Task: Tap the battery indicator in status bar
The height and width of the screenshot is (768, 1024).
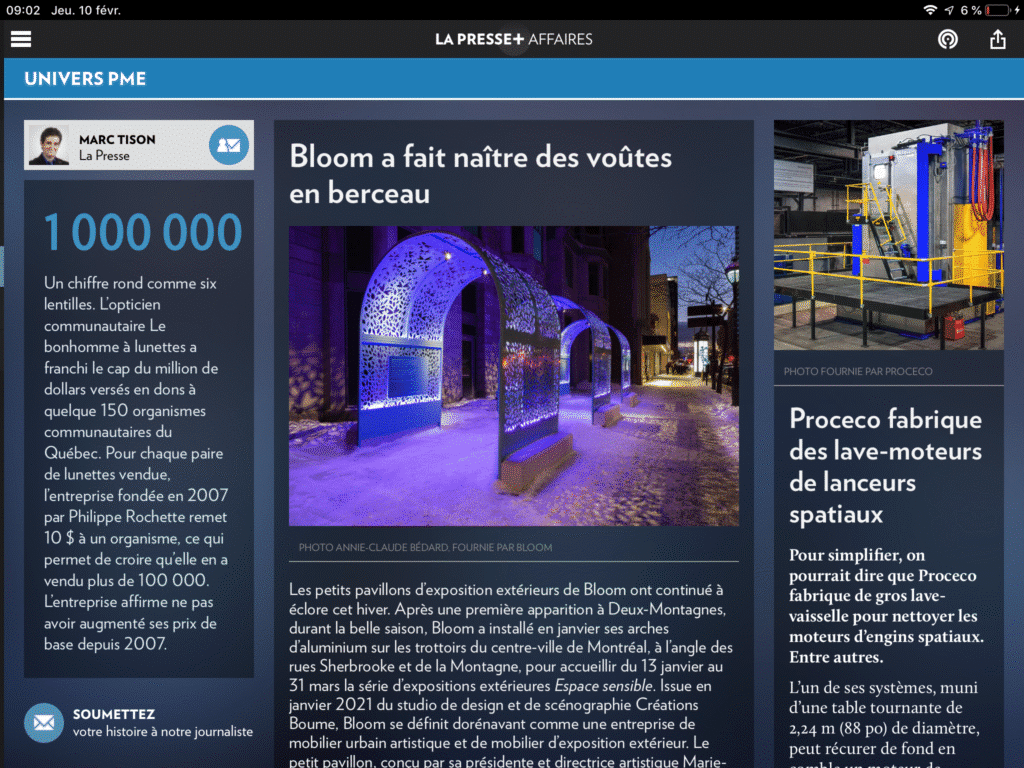Action: (x=997, y=10)
